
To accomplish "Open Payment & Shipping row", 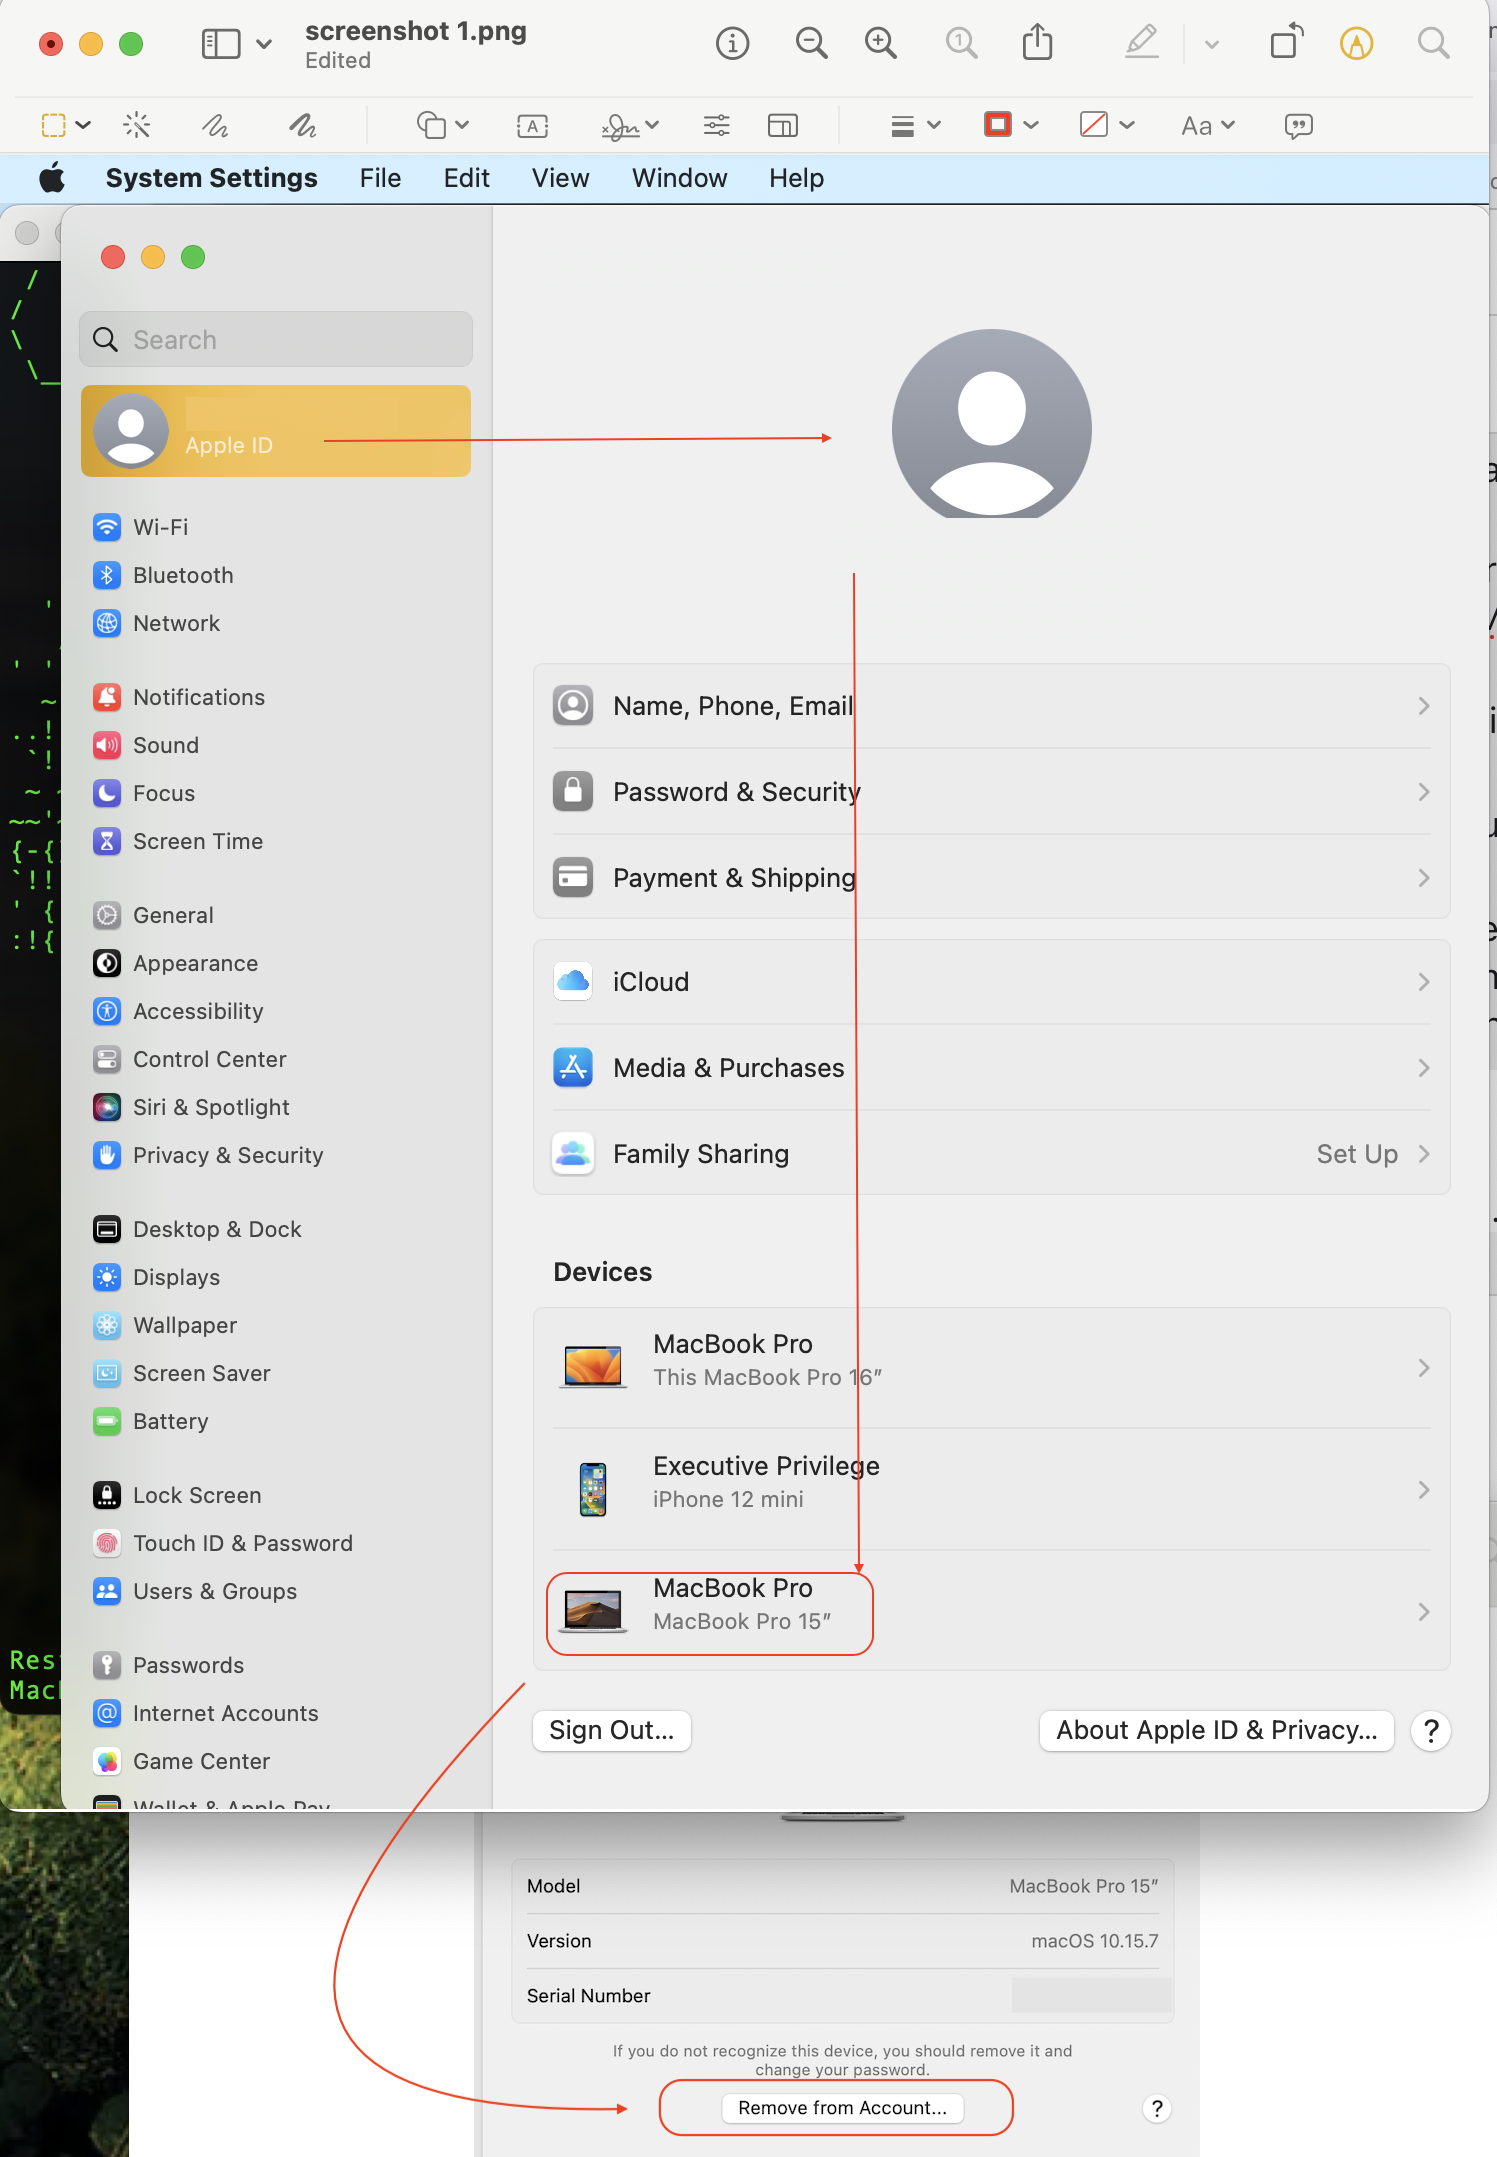I will pos(991,878).
